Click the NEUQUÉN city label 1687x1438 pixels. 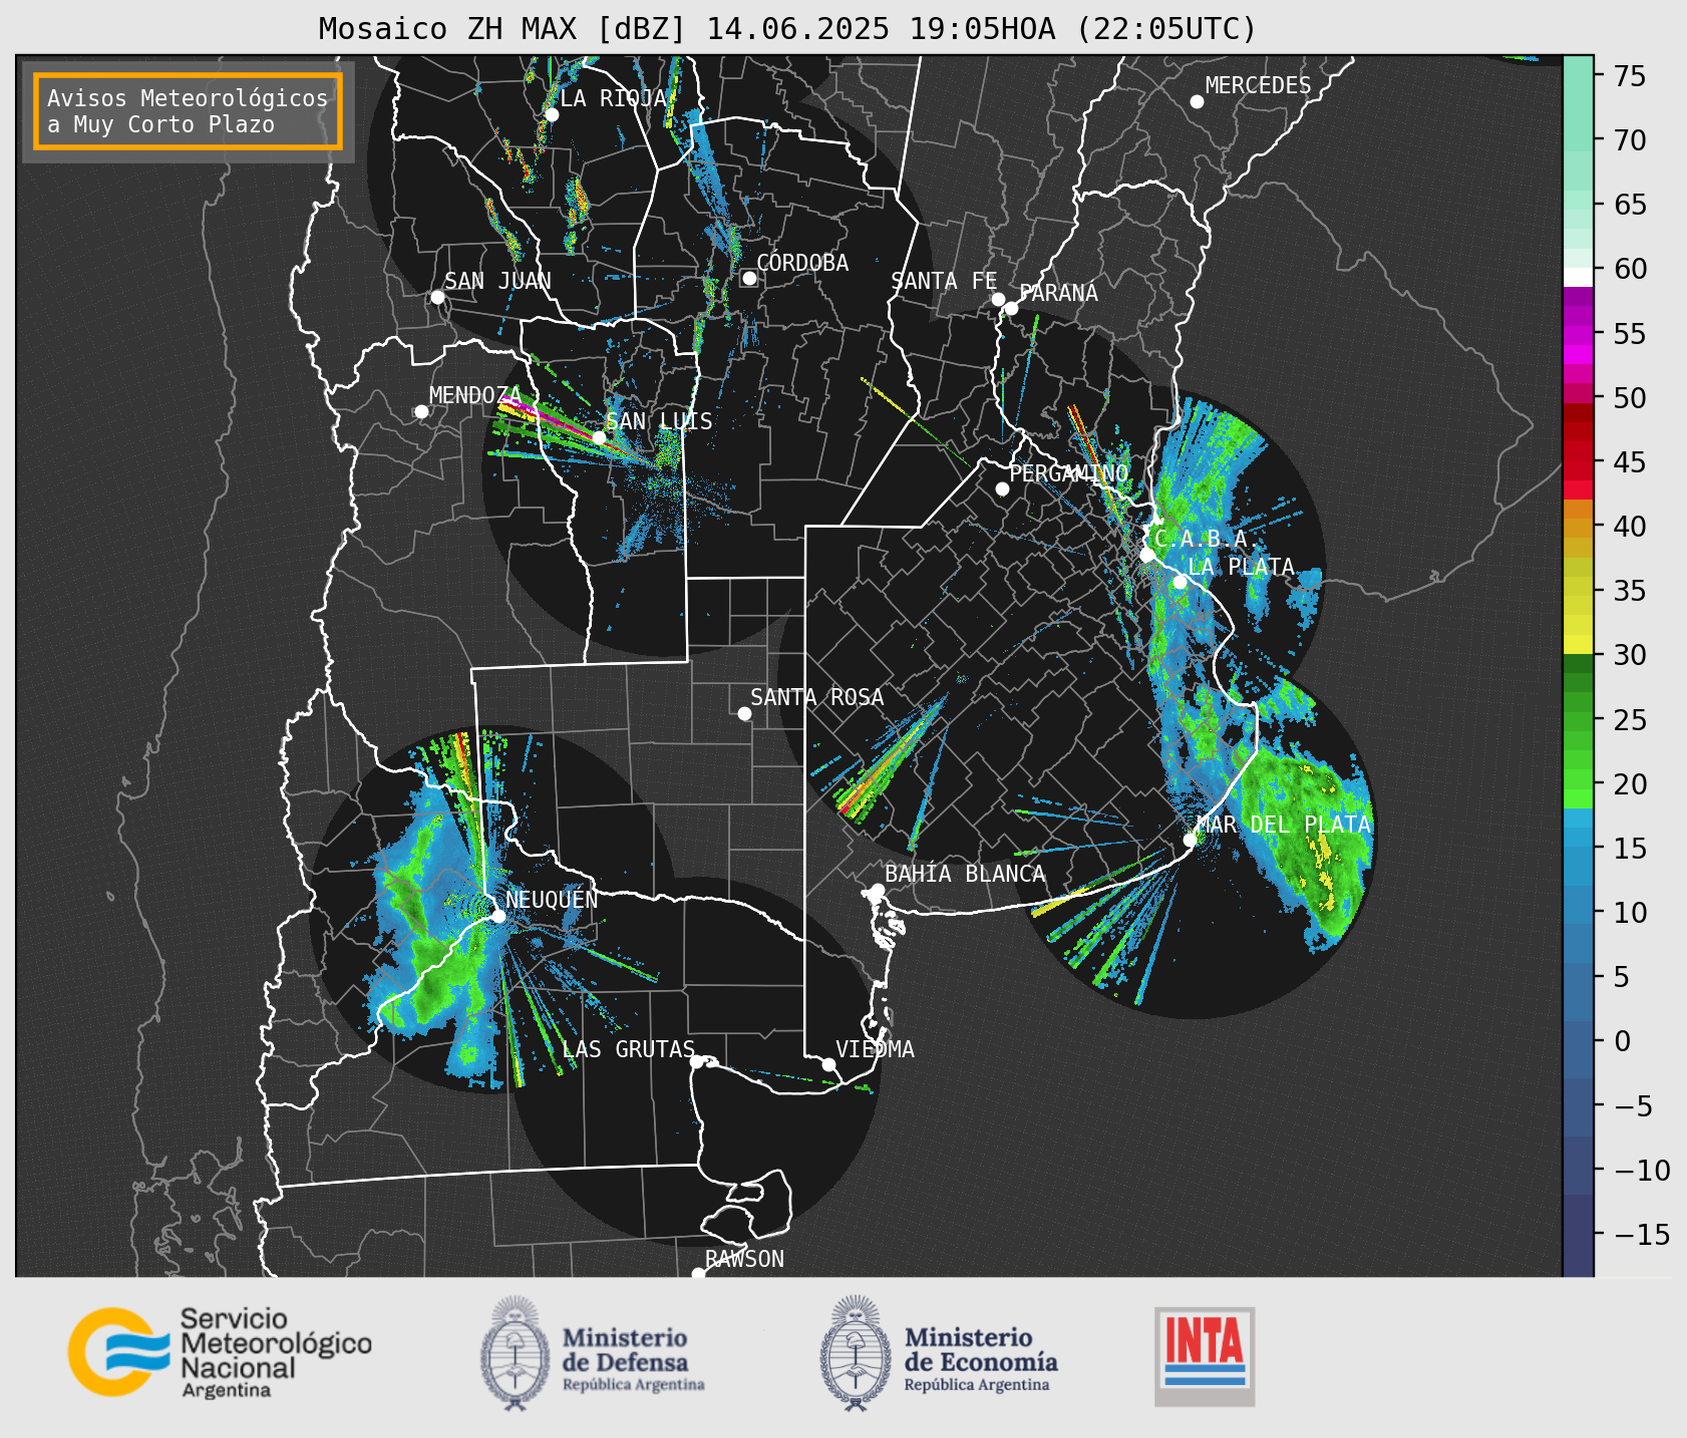pos(551,899)
